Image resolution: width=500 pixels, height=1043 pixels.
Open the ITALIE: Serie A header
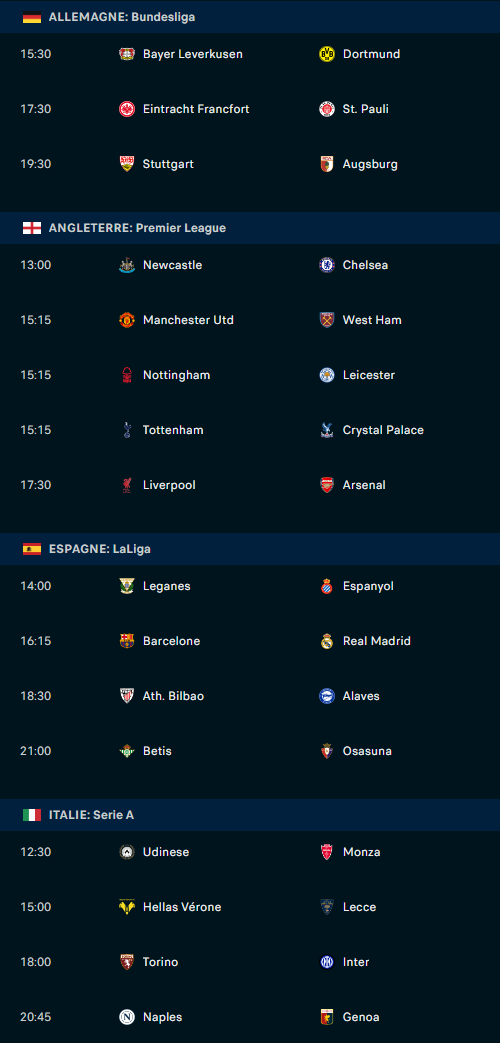coord(250,815)
